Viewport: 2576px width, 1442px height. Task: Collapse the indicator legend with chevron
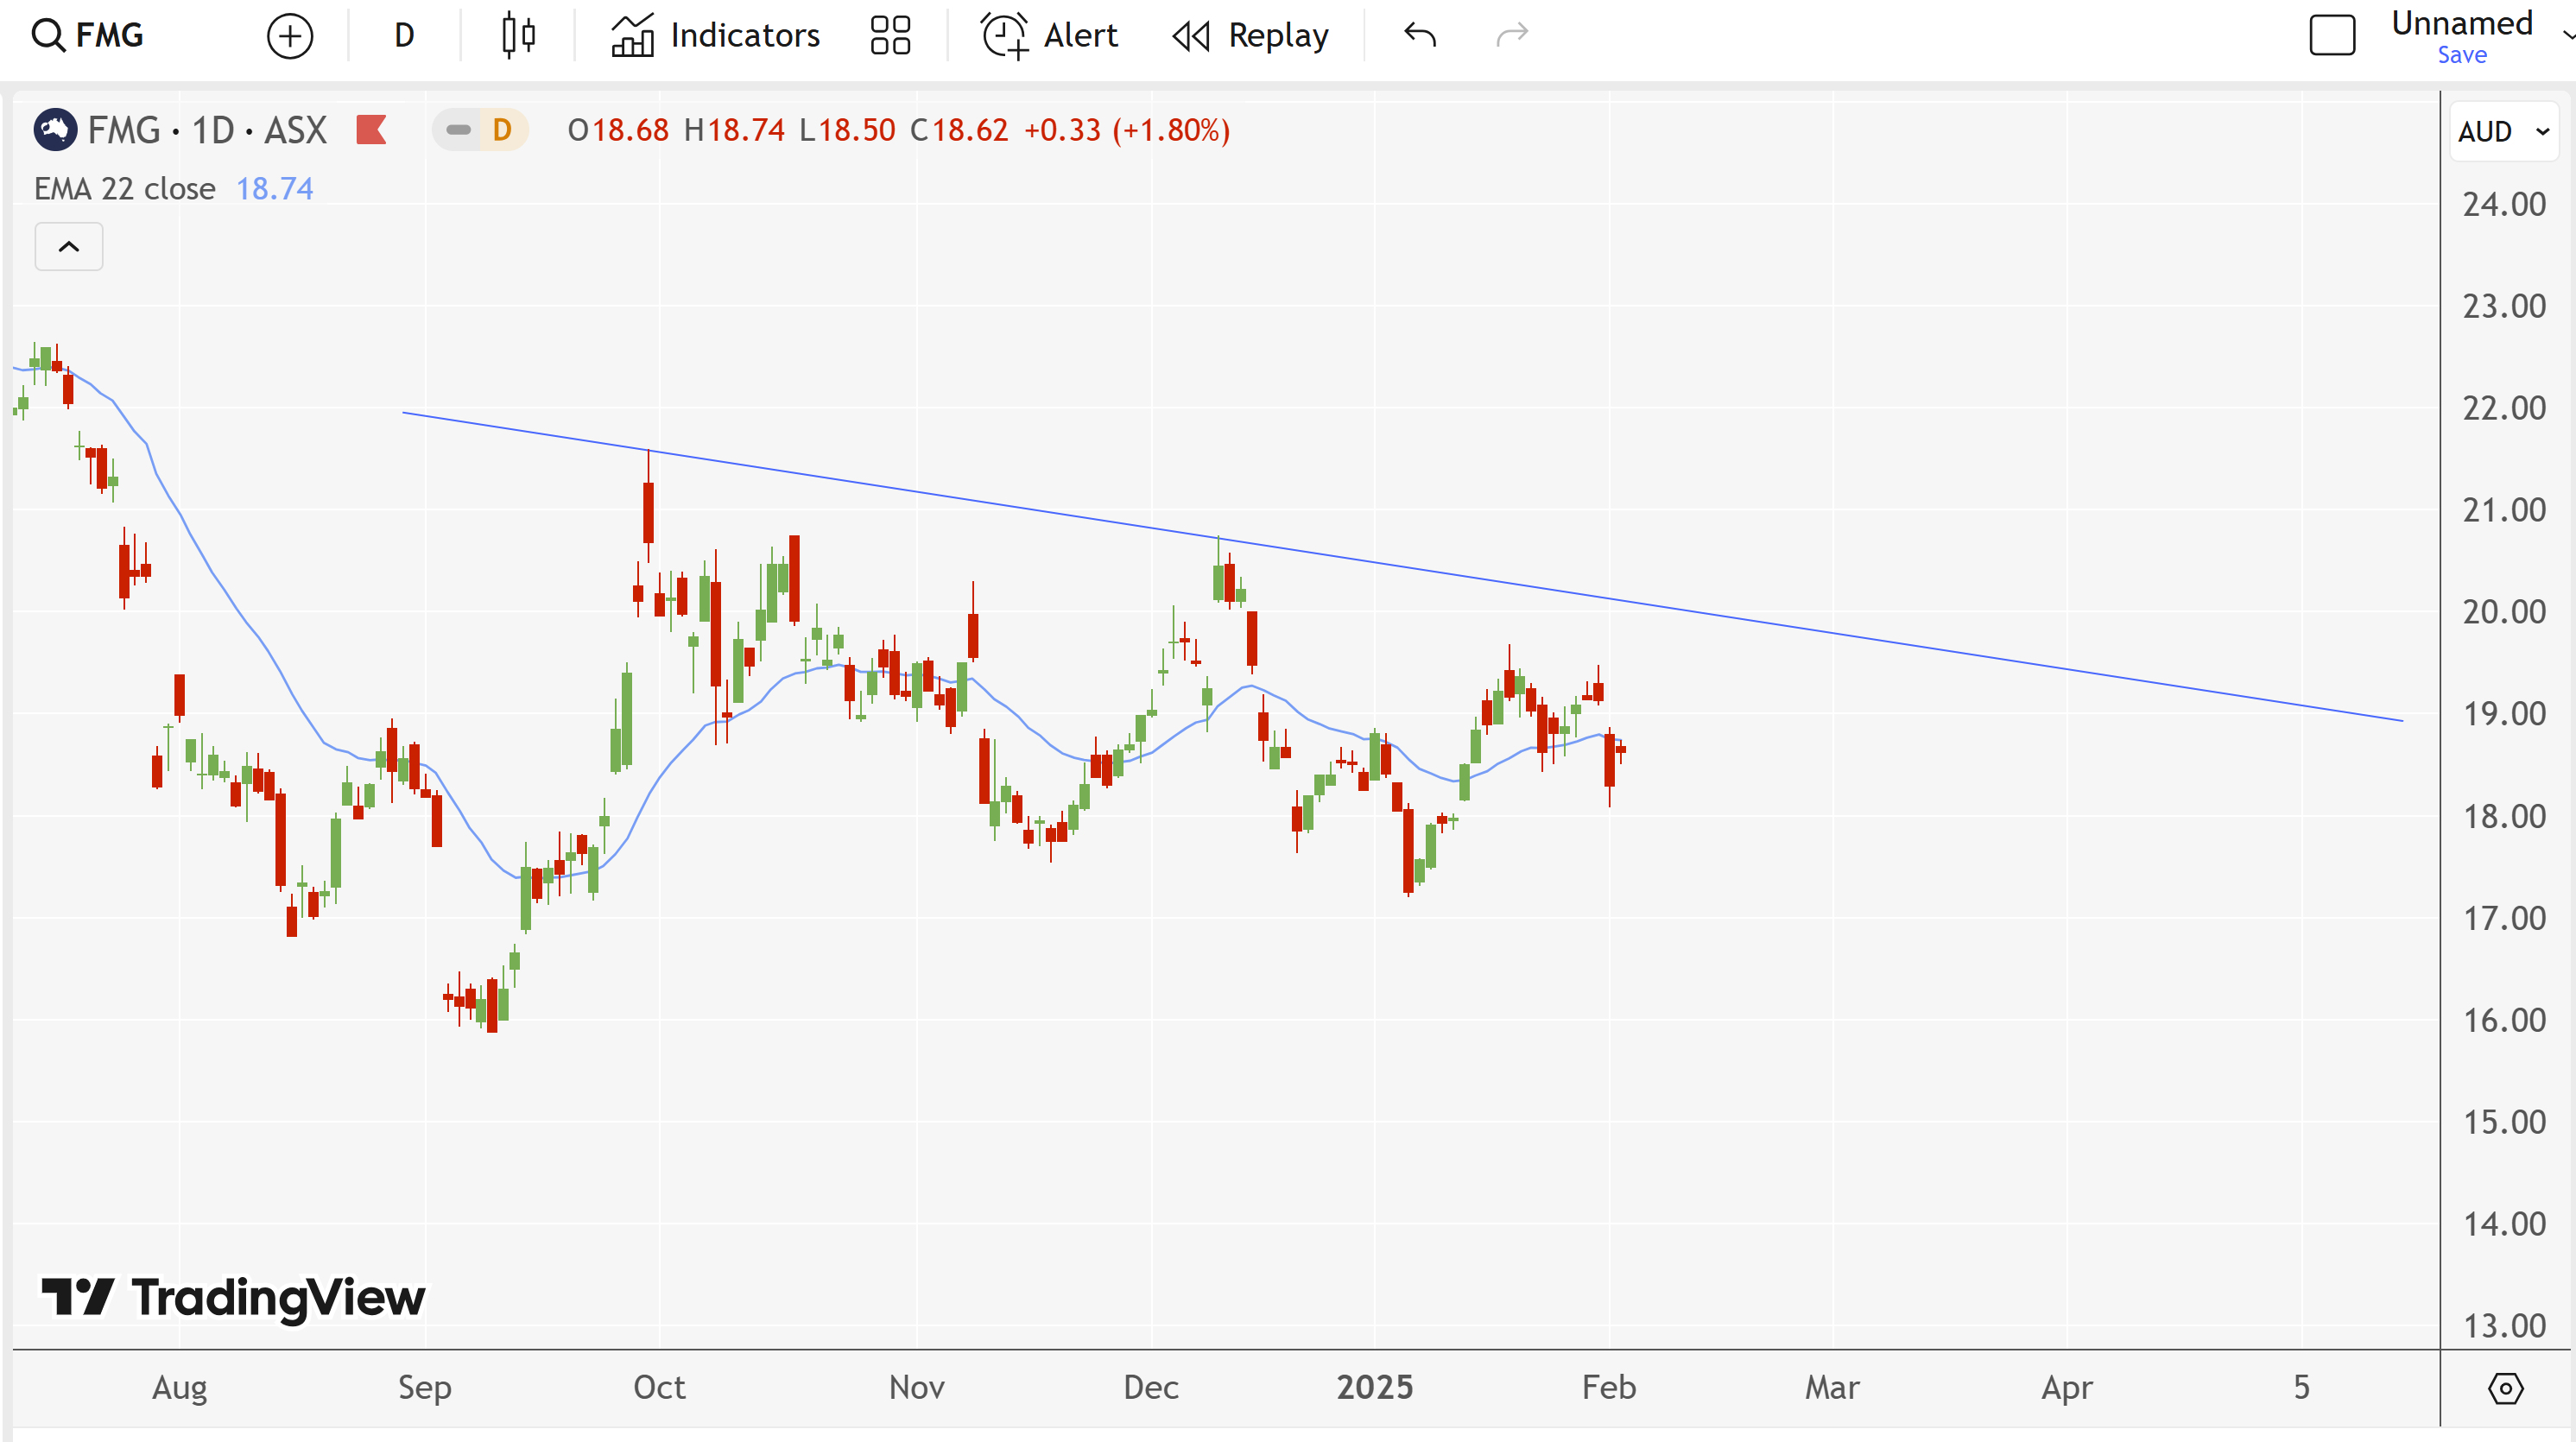point(69,246)
